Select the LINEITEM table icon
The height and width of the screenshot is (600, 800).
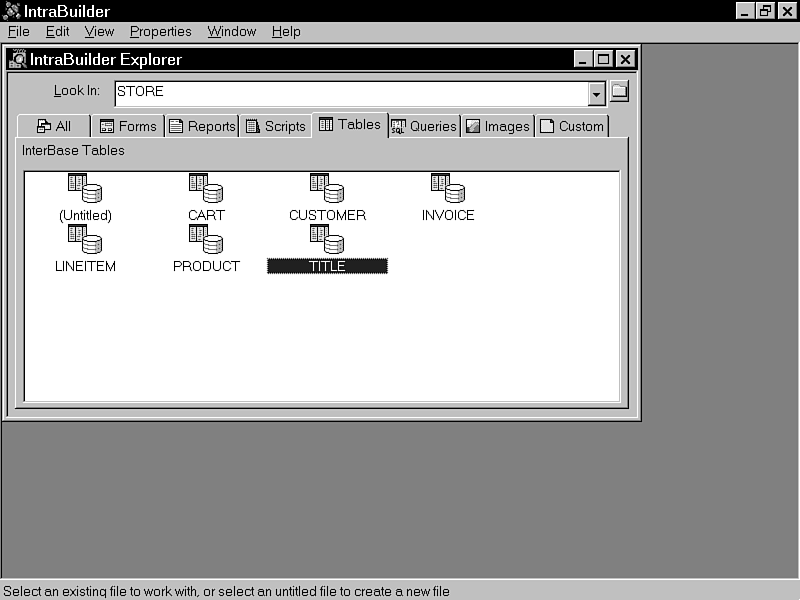coord(85,240)
